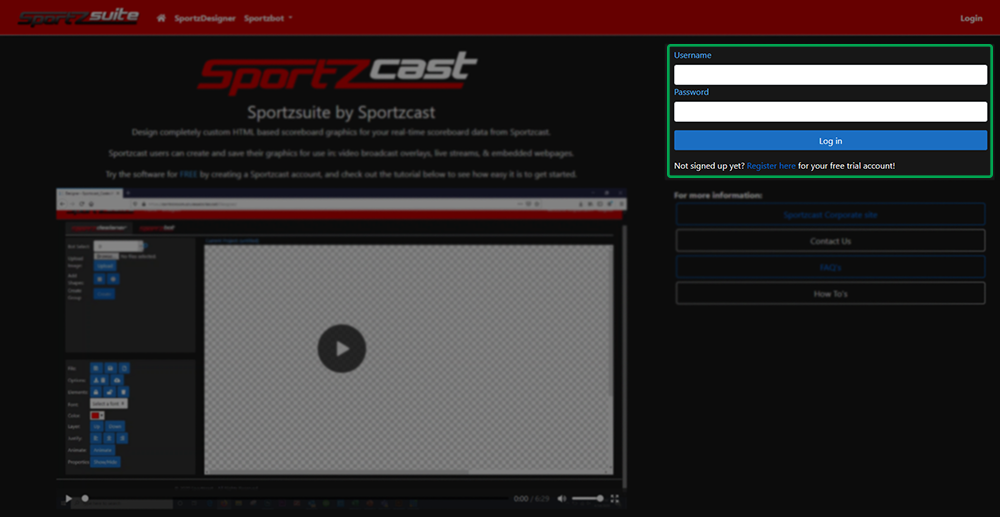Image resolution: width=1000 pixels, height=517 pixels.
Task: Open the FAQ's button
Action: 830,268
